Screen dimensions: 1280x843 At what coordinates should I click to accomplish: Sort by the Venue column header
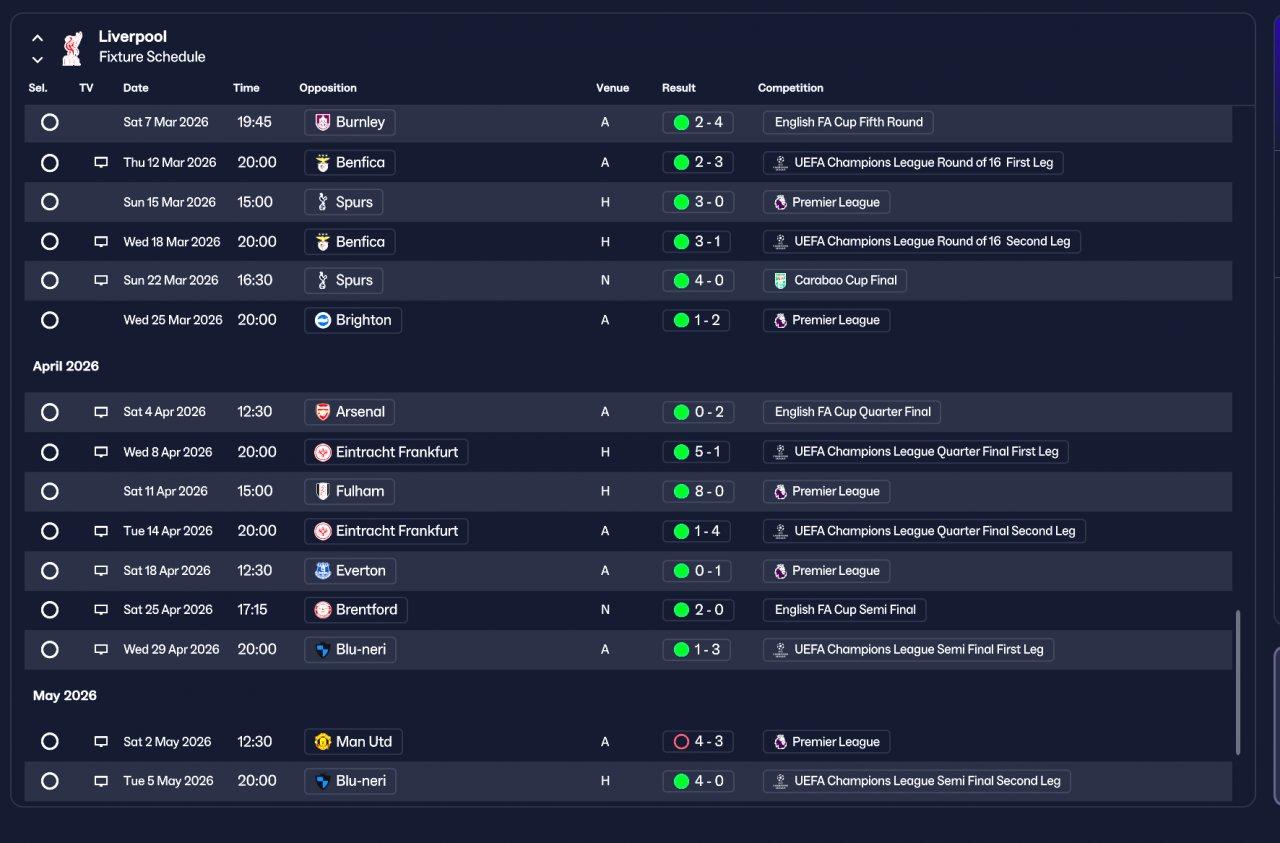click(613, 88)
